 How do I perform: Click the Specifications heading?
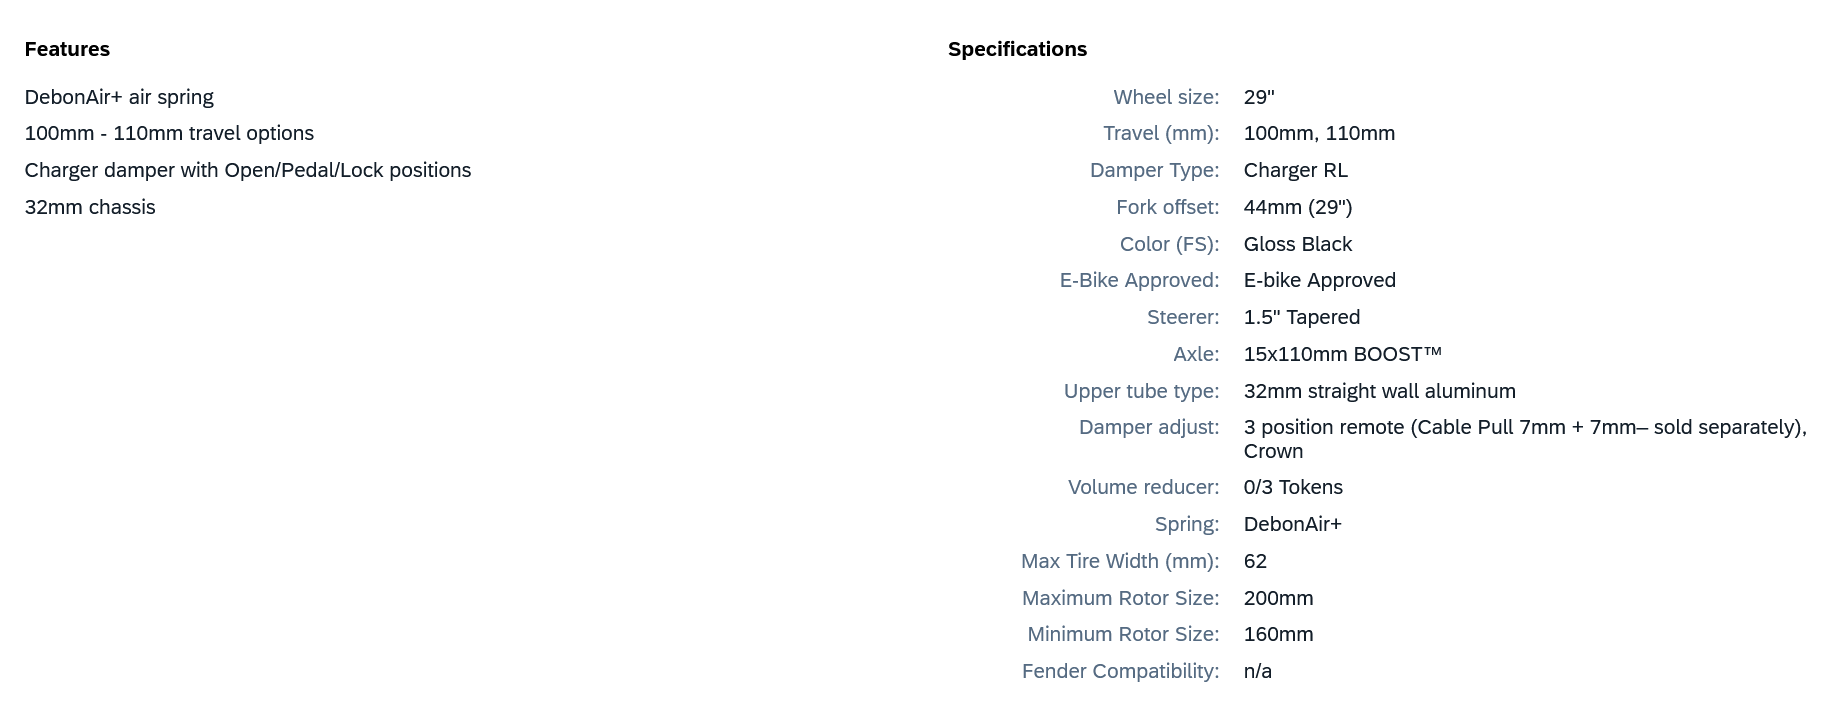click(x=1017, y=49)
